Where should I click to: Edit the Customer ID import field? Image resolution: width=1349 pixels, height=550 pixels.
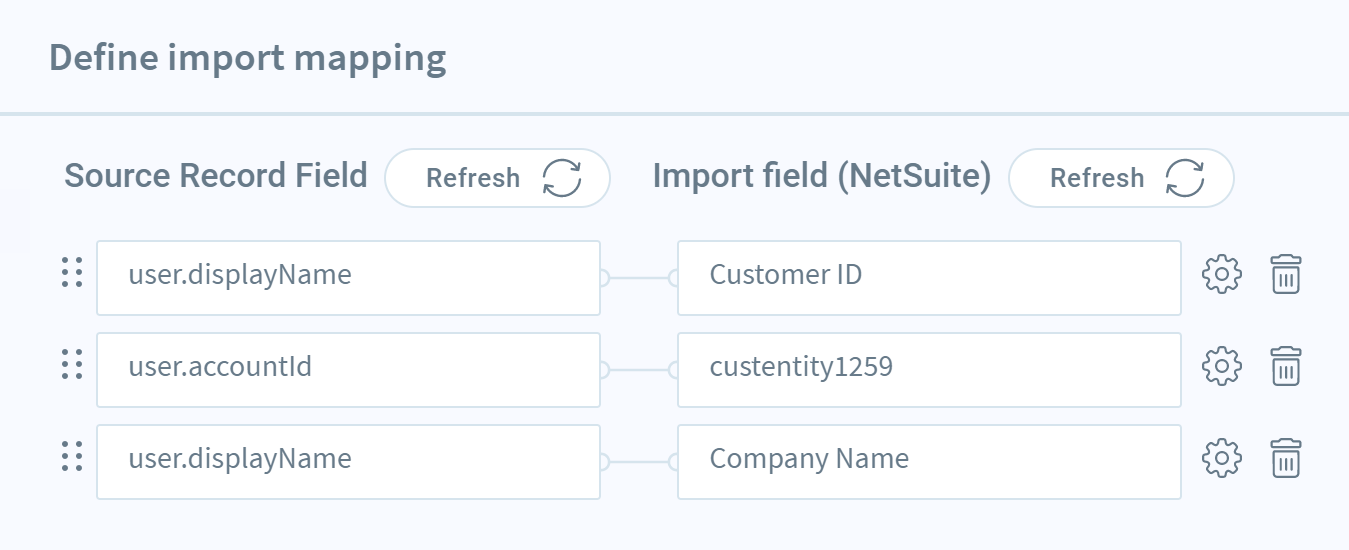(x=929, y=277)
